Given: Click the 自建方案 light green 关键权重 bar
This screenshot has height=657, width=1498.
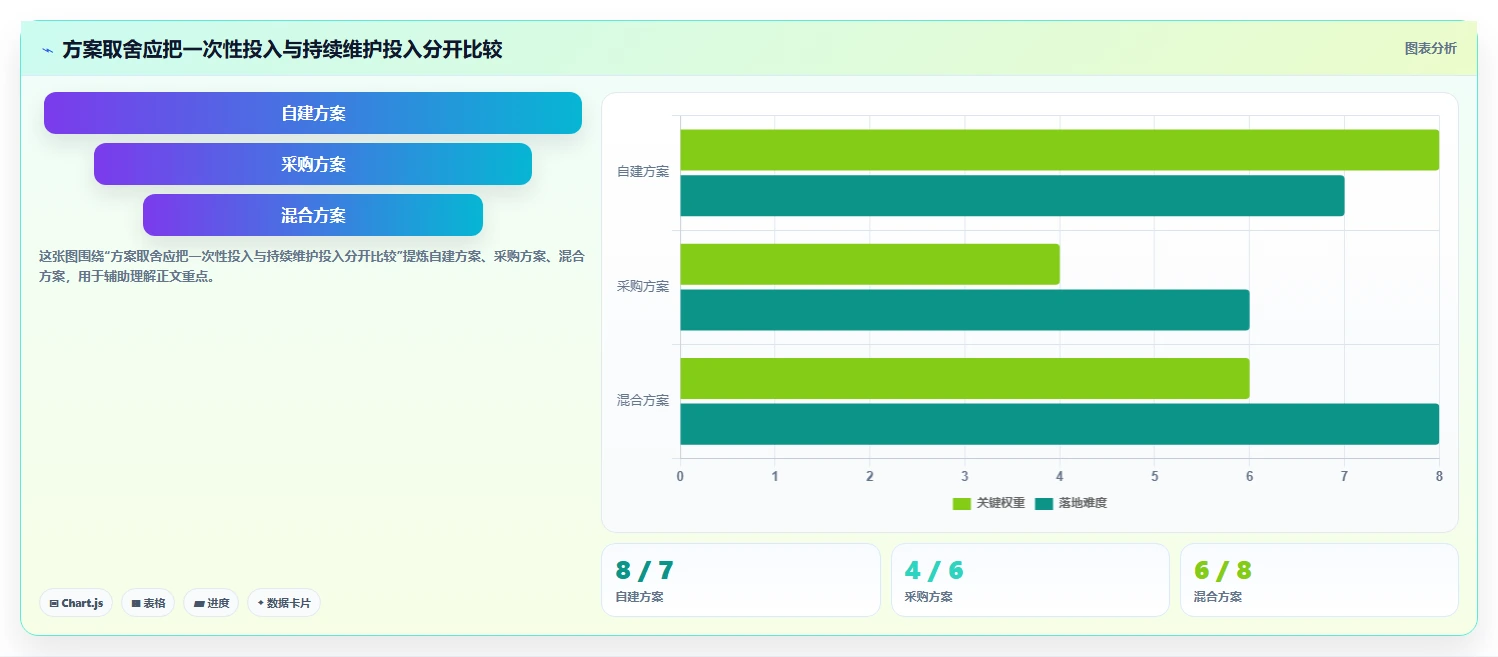Looking at the screenshot, I should (x=1059, y=150).
